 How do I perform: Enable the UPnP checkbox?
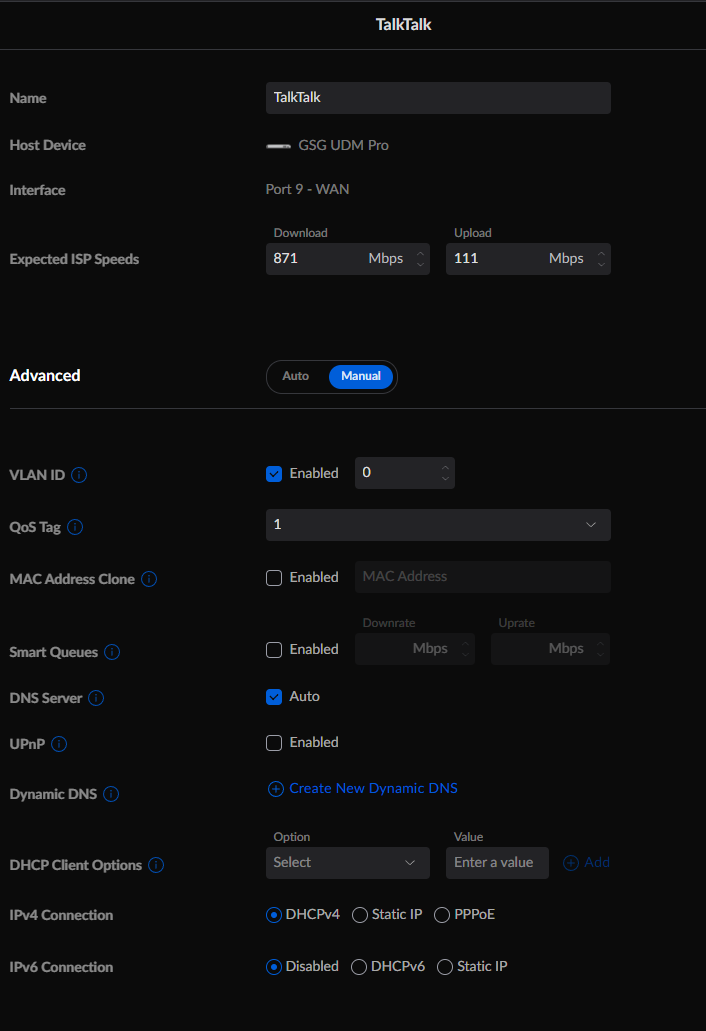(x=274, y=743)
